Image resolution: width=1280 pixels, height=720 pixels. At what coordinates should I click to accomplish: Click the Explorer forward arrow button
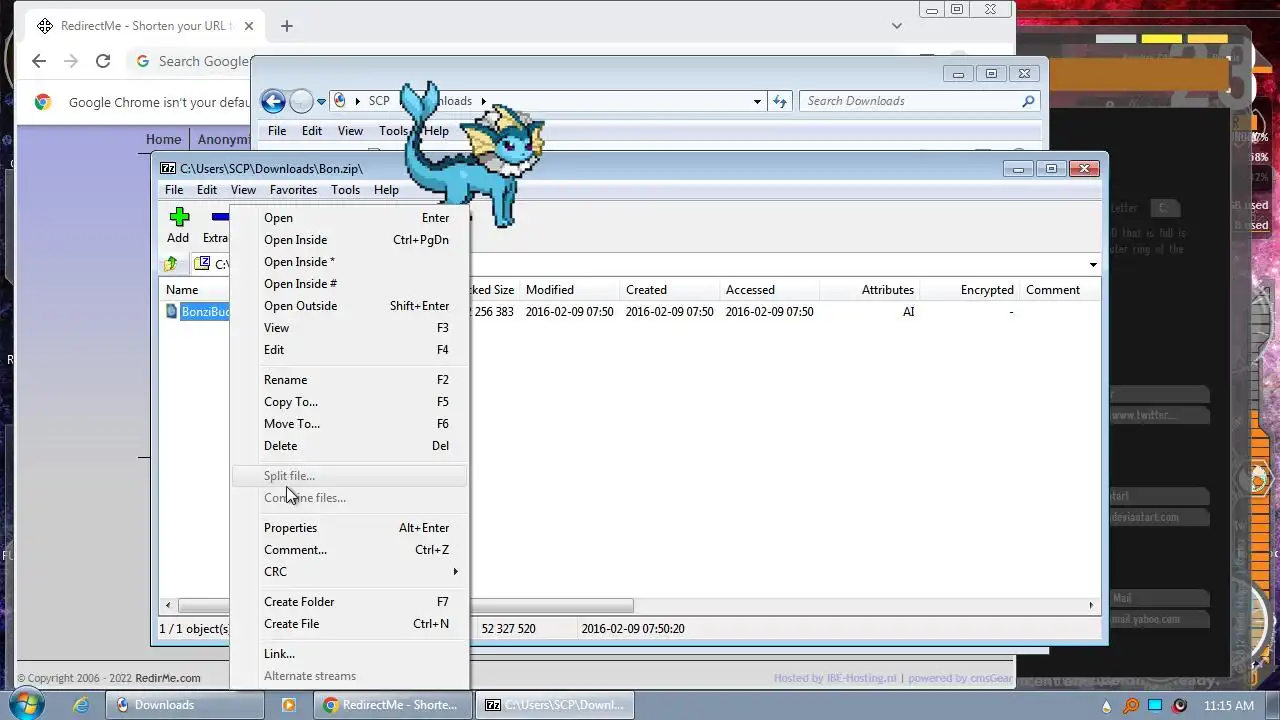tap(301, 101)
